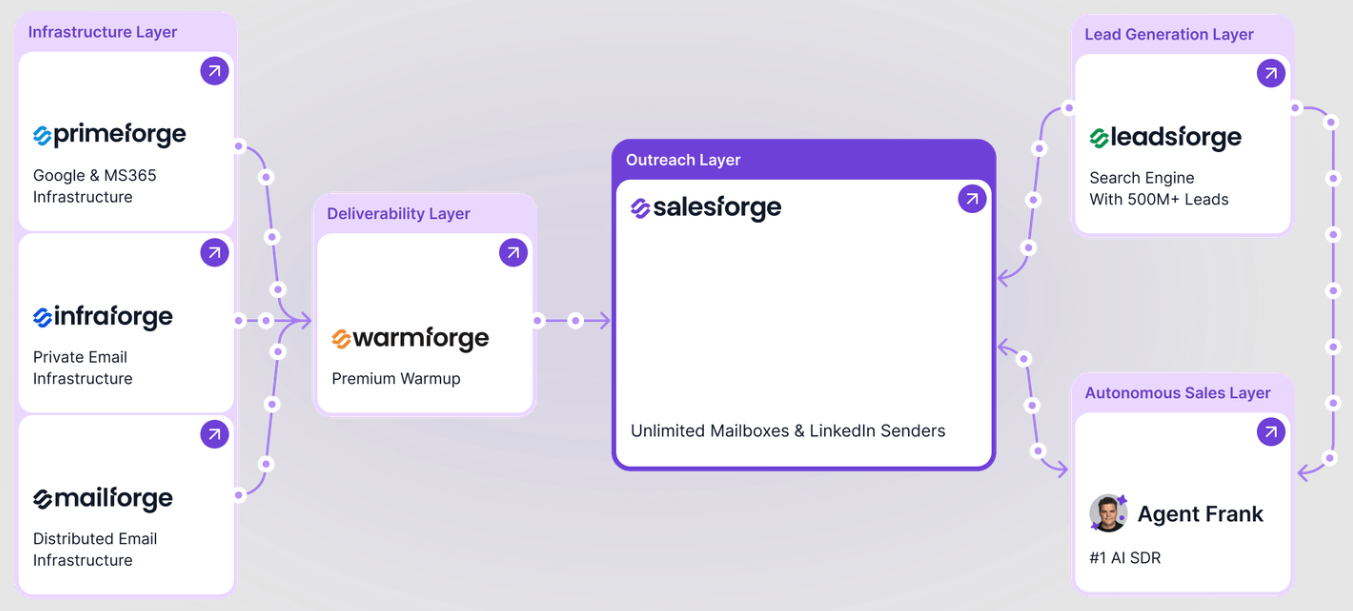Click Agent Frank's avatar photo

point(1108,513)
